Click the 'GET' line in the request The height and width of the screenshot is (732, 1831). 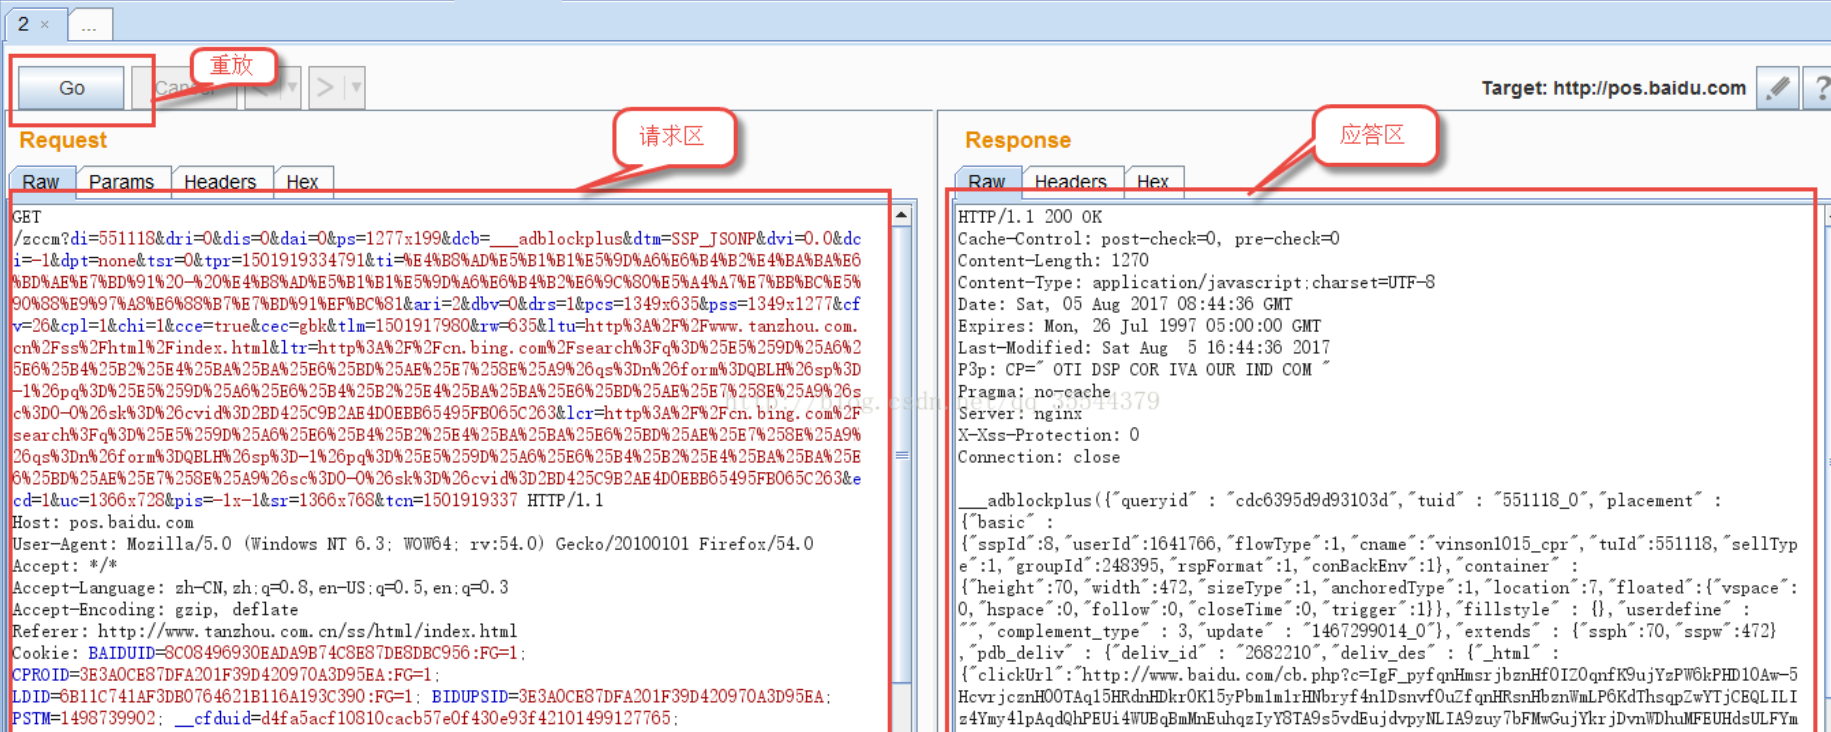[27, 217]
